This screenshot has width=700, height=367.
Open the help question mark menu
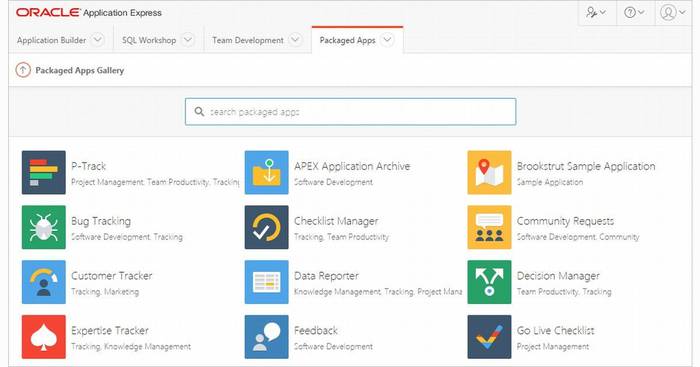634,13
